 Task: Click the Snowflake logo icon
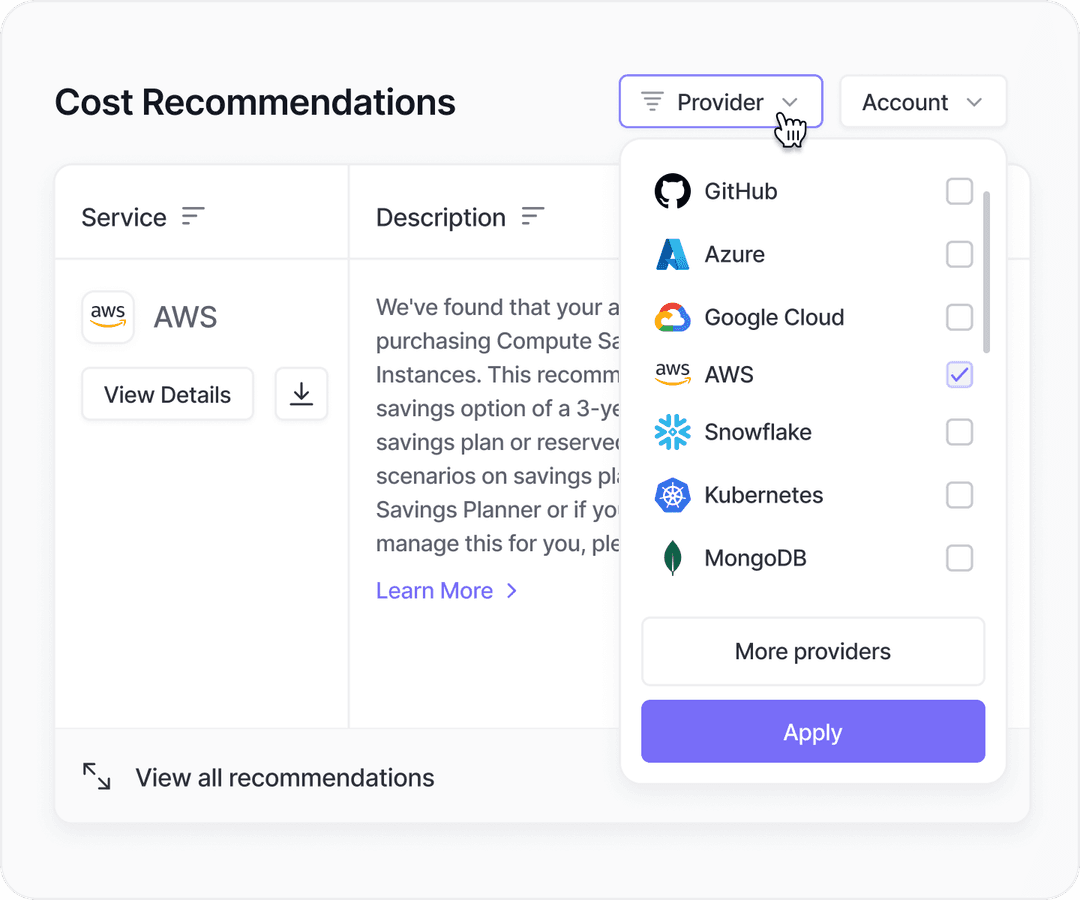[x=672, y=432]
